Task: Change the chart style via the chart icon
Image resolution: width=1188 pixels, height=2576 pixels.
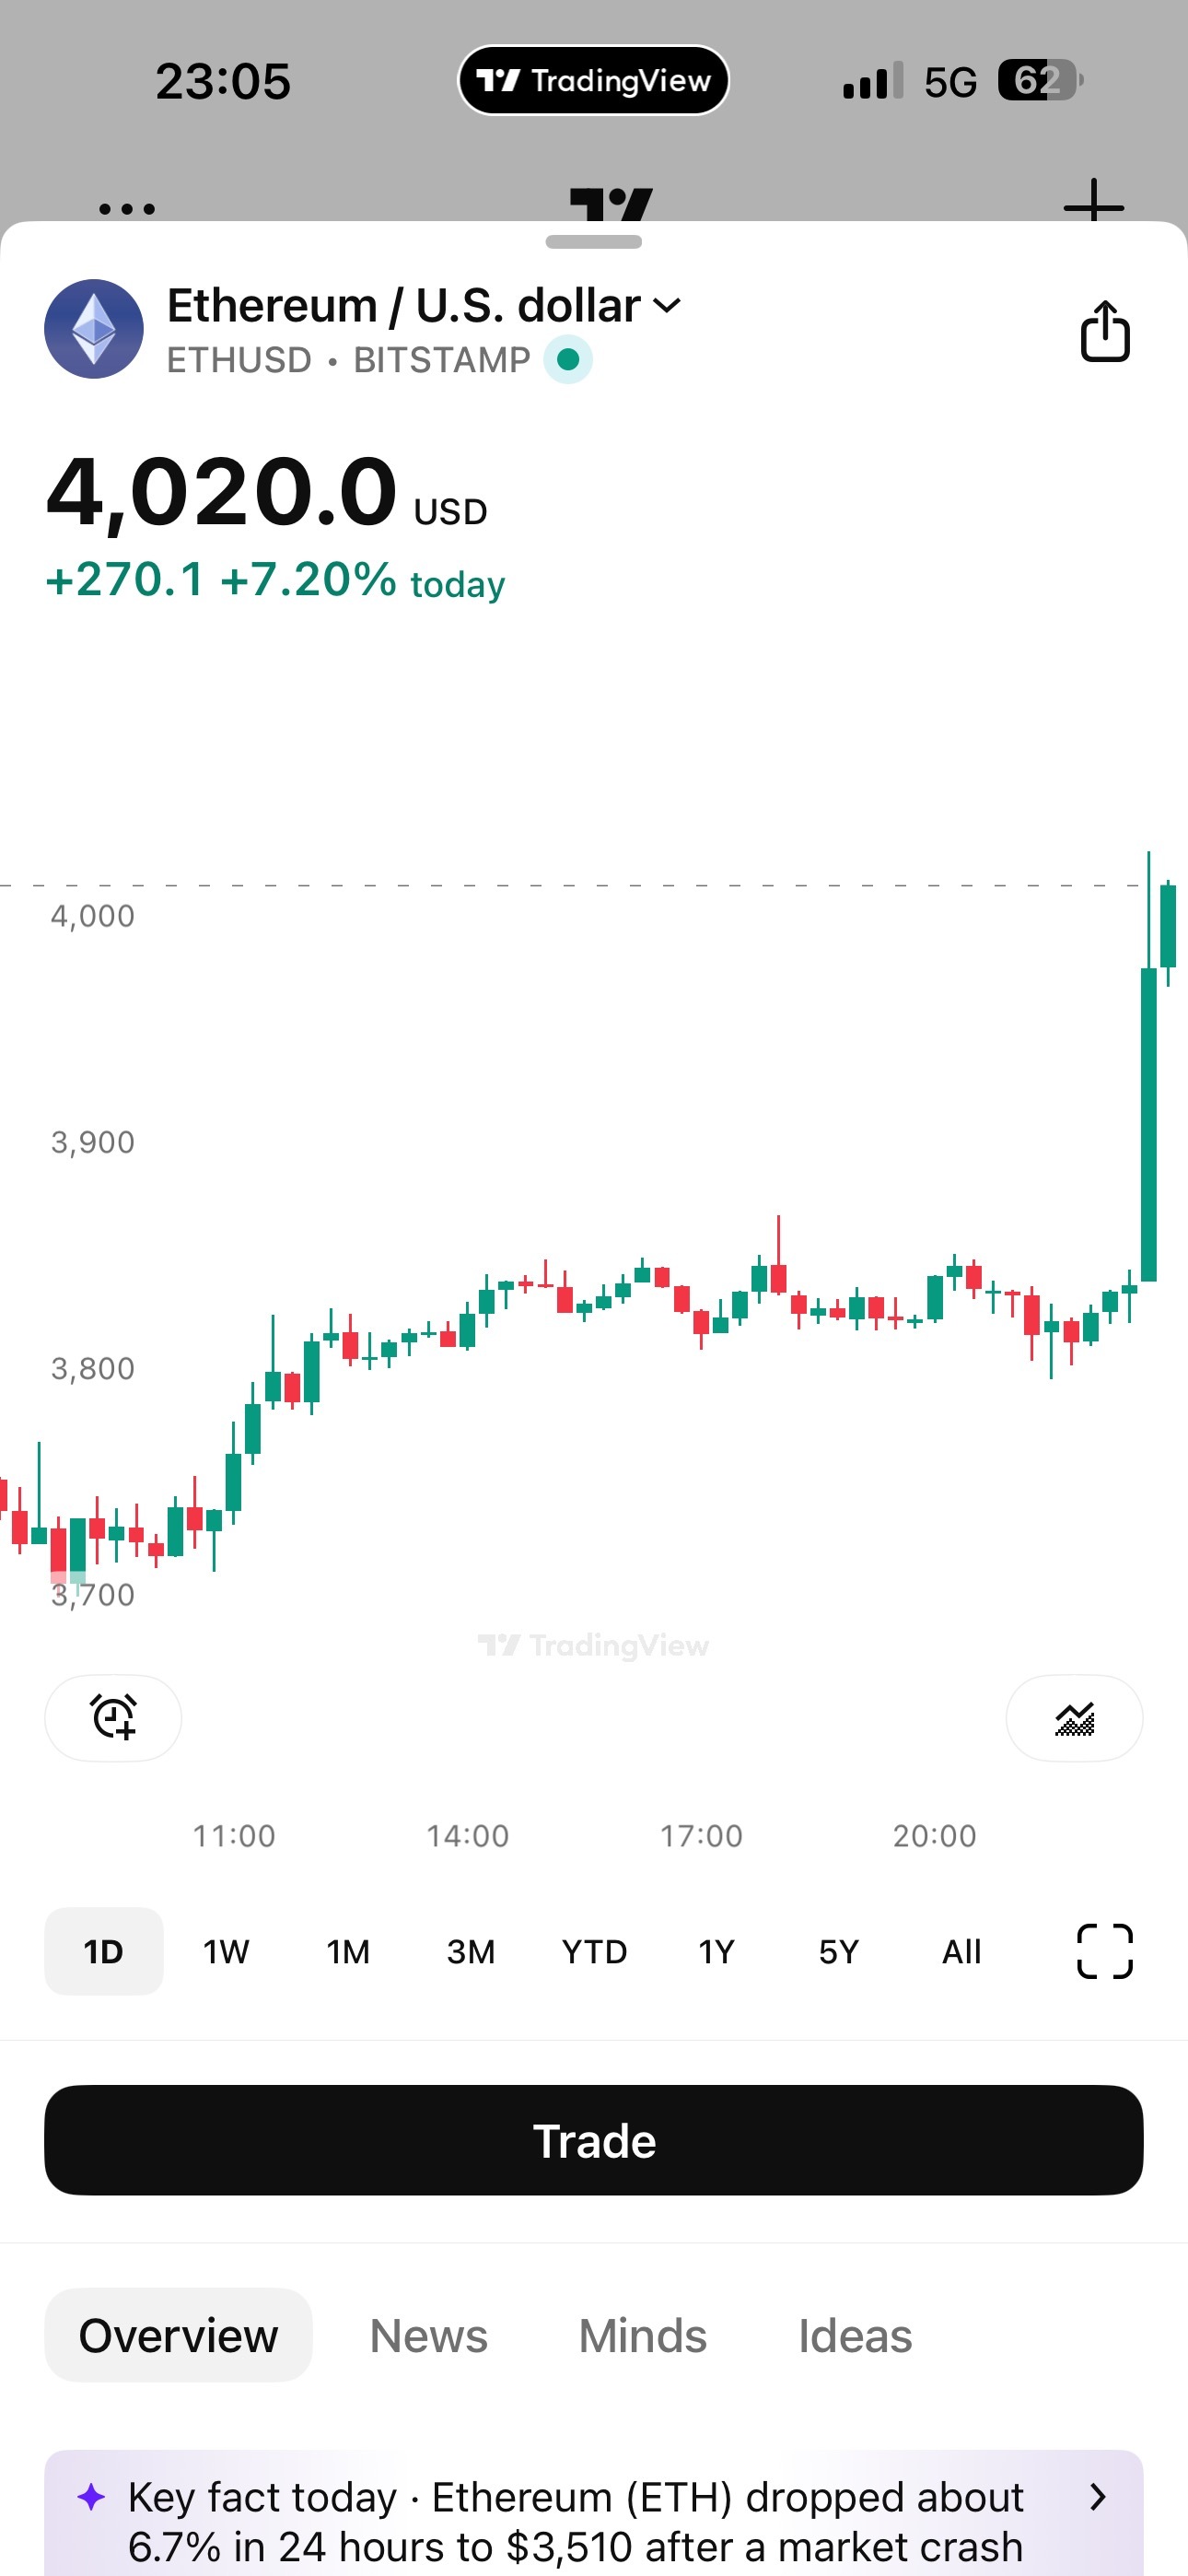Action: pos(1073,1718)
